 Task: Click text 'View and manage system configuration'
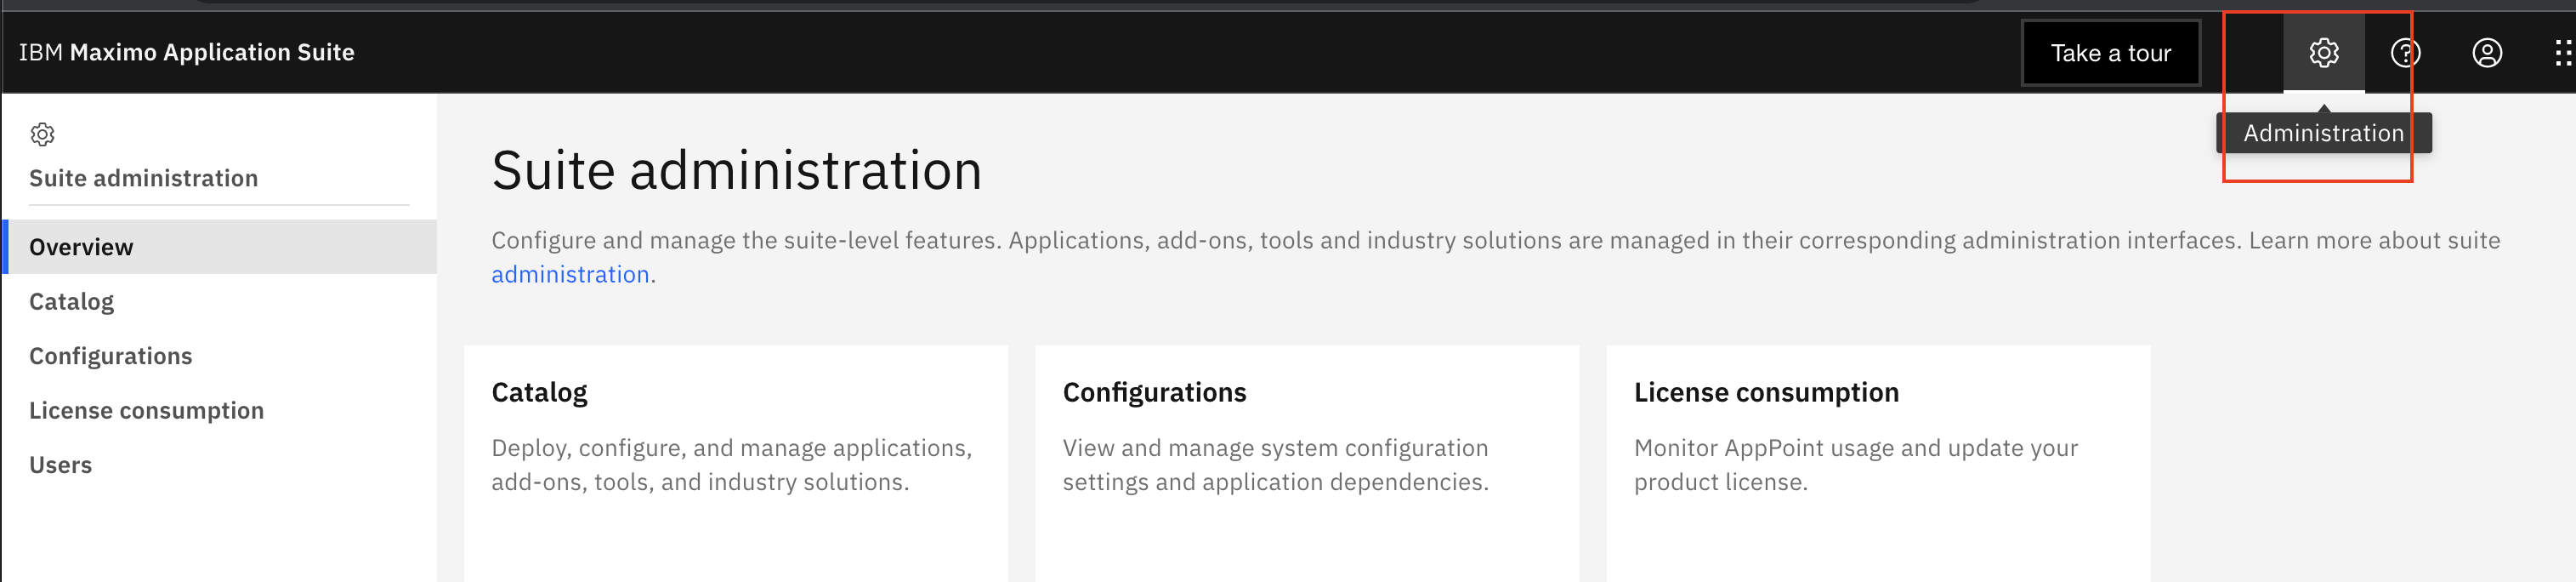(1275, 449)
